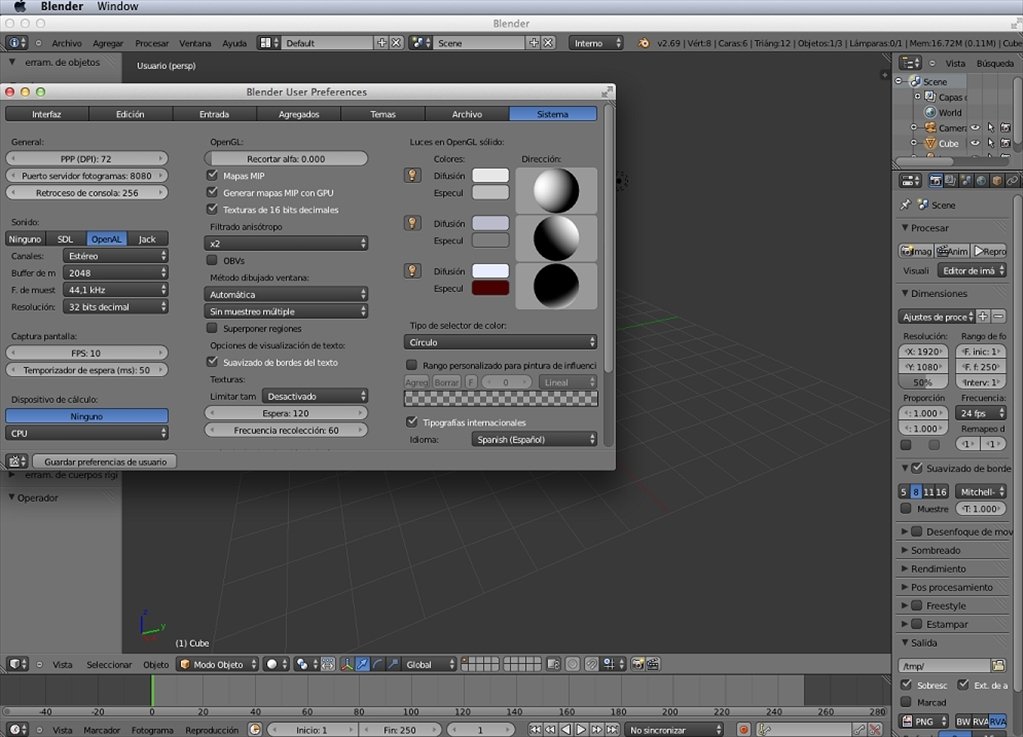Click the first OpenGL light bulb icon
This screenshot has height=737, width=1023.
click(412, 175)
